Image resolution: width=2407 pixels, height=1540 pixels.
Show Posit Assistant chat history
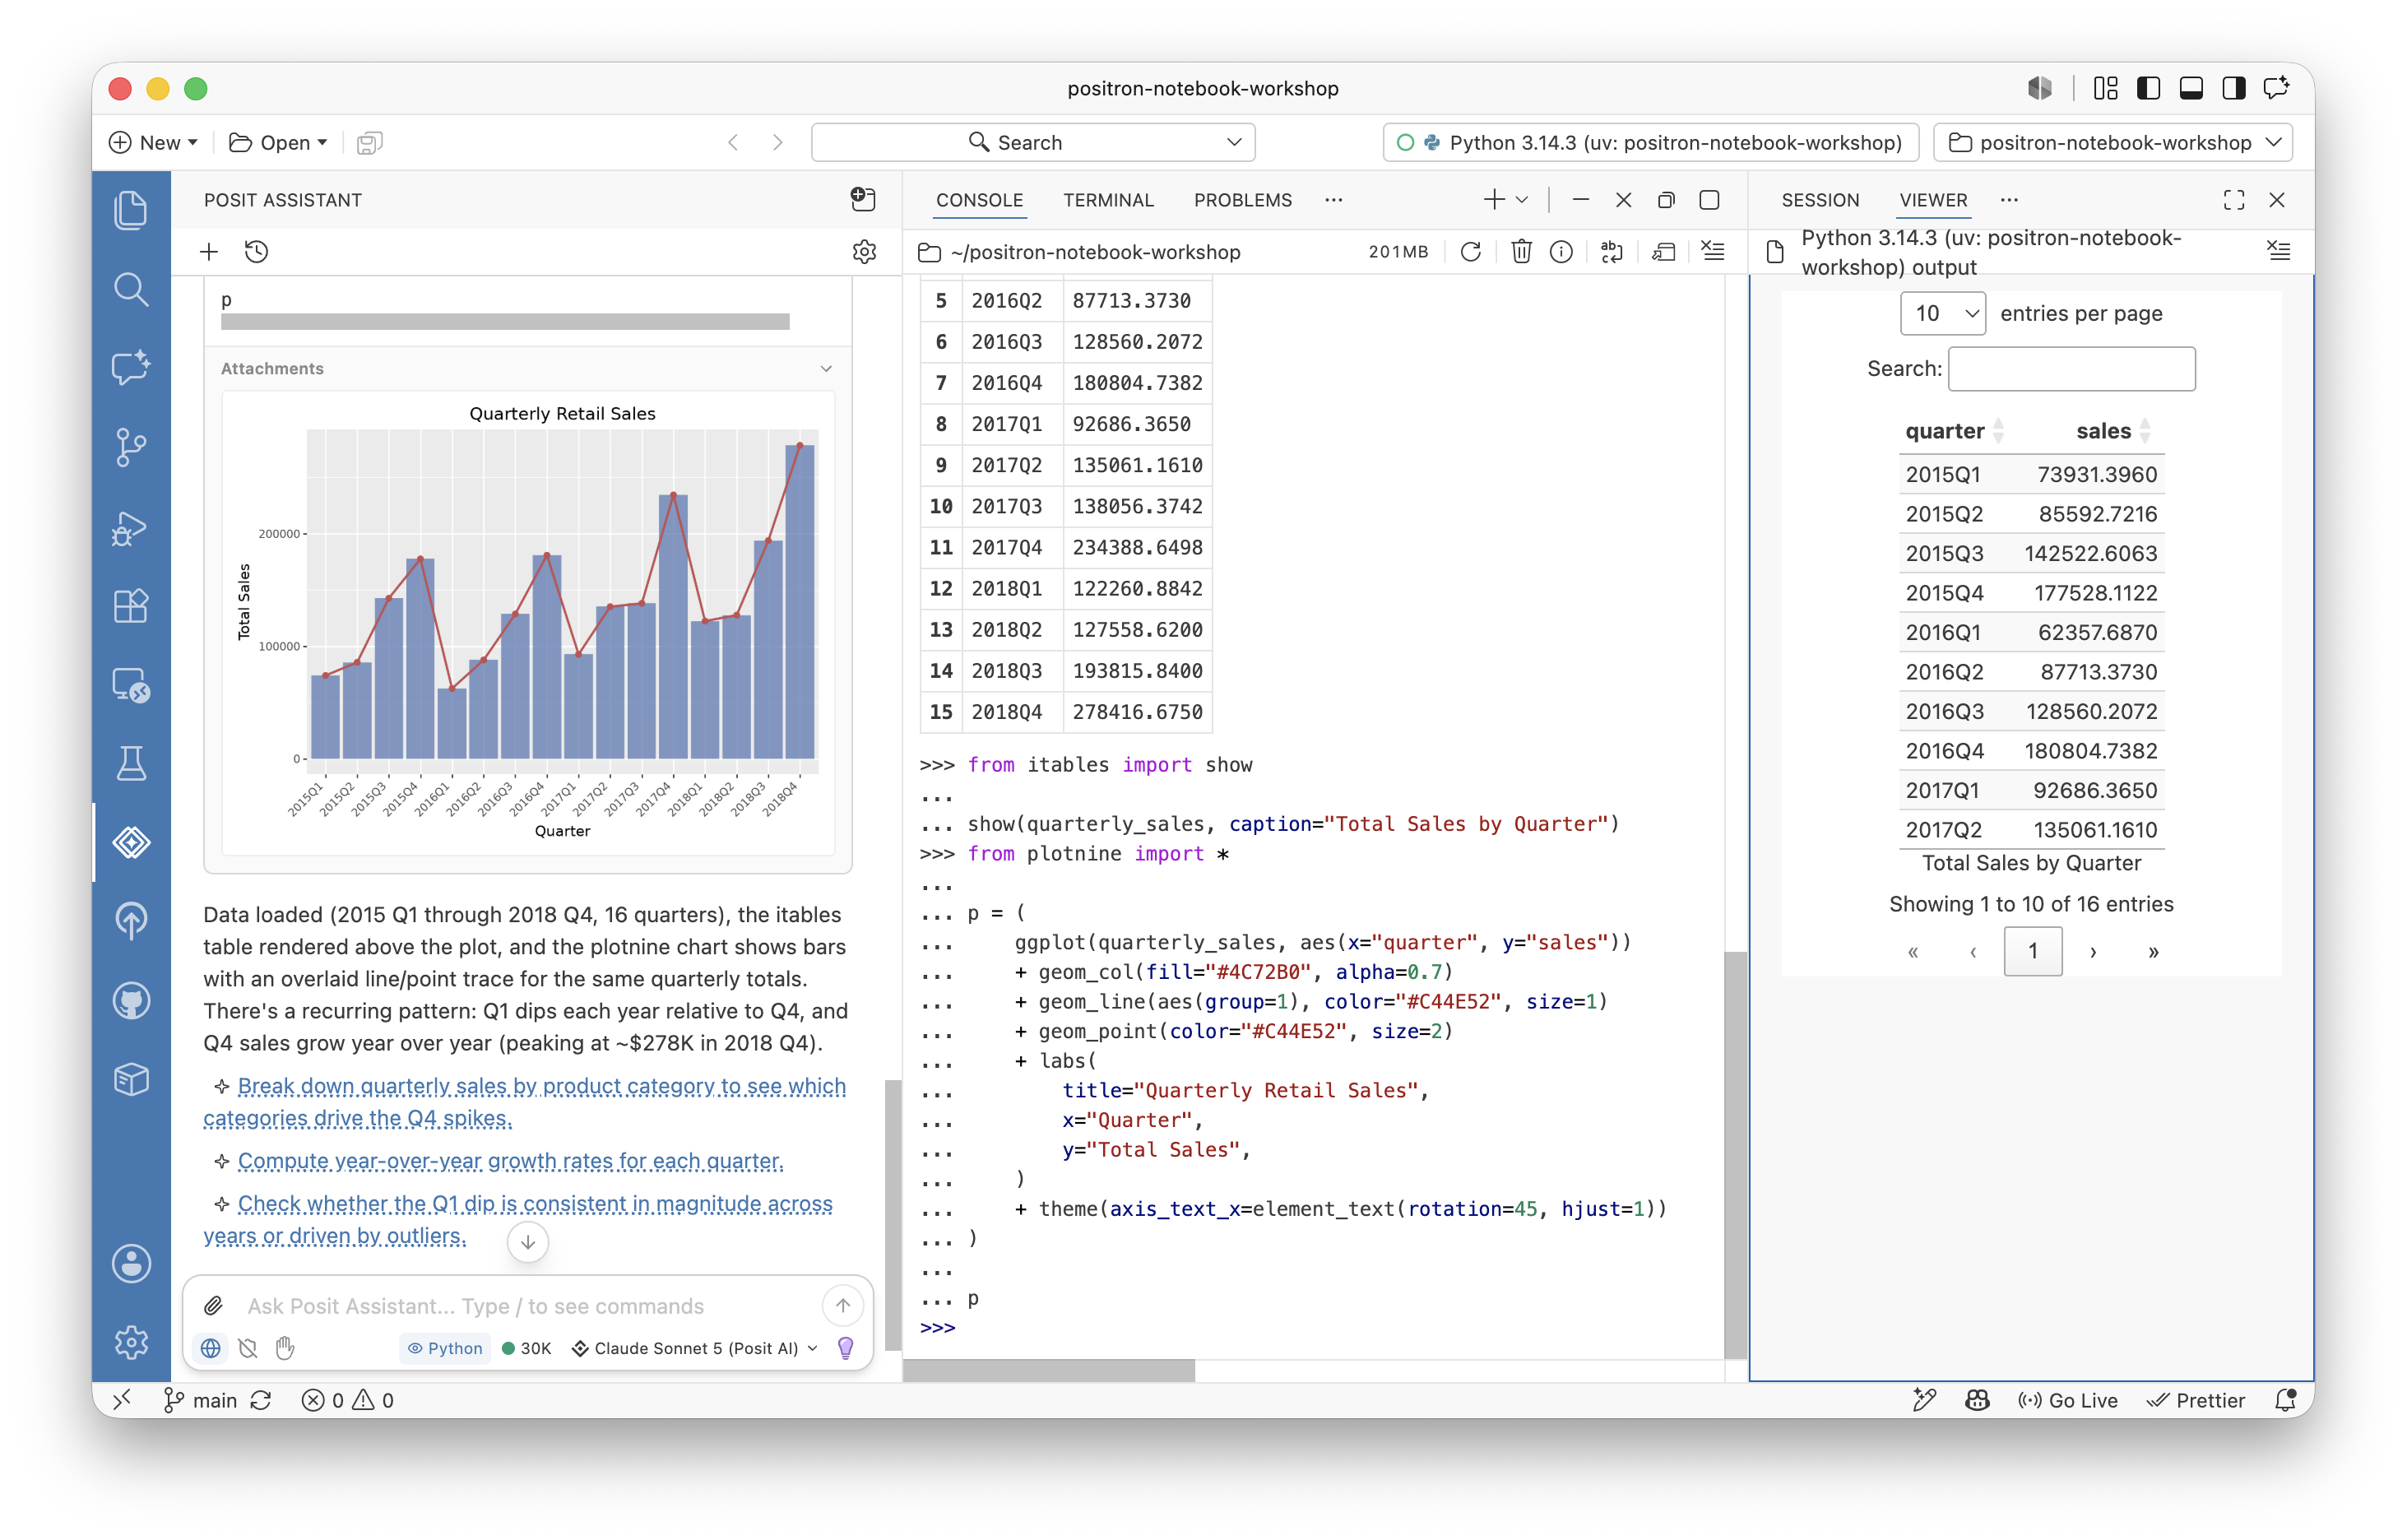point(257,252)
